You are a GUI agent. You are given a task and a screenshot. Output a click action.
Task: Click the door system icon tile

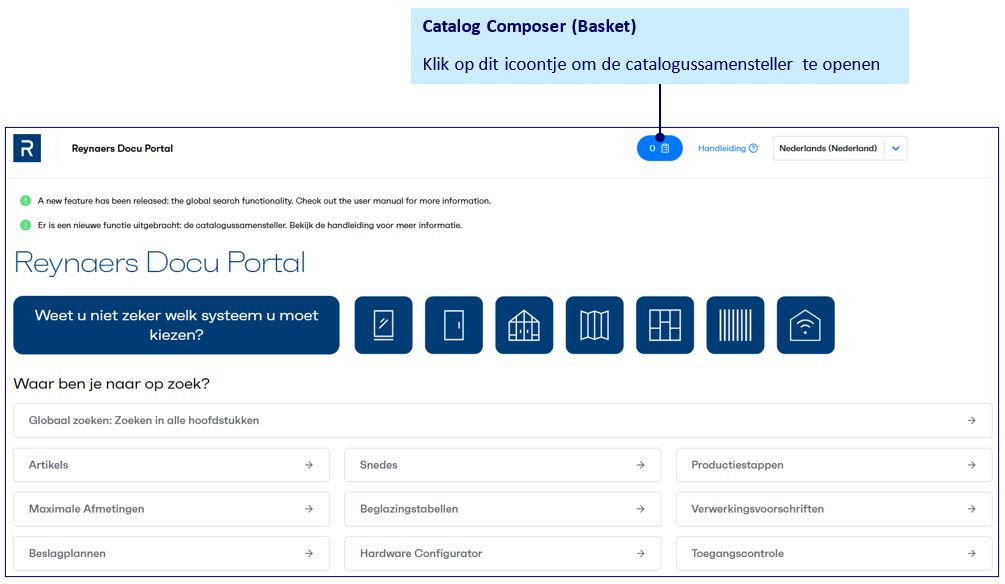454,325
